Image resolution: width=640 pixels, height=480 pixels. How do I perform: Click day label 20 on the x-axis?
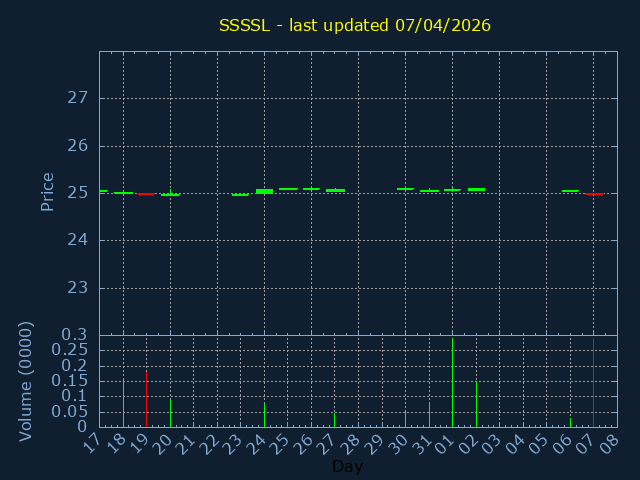point(163,444)
